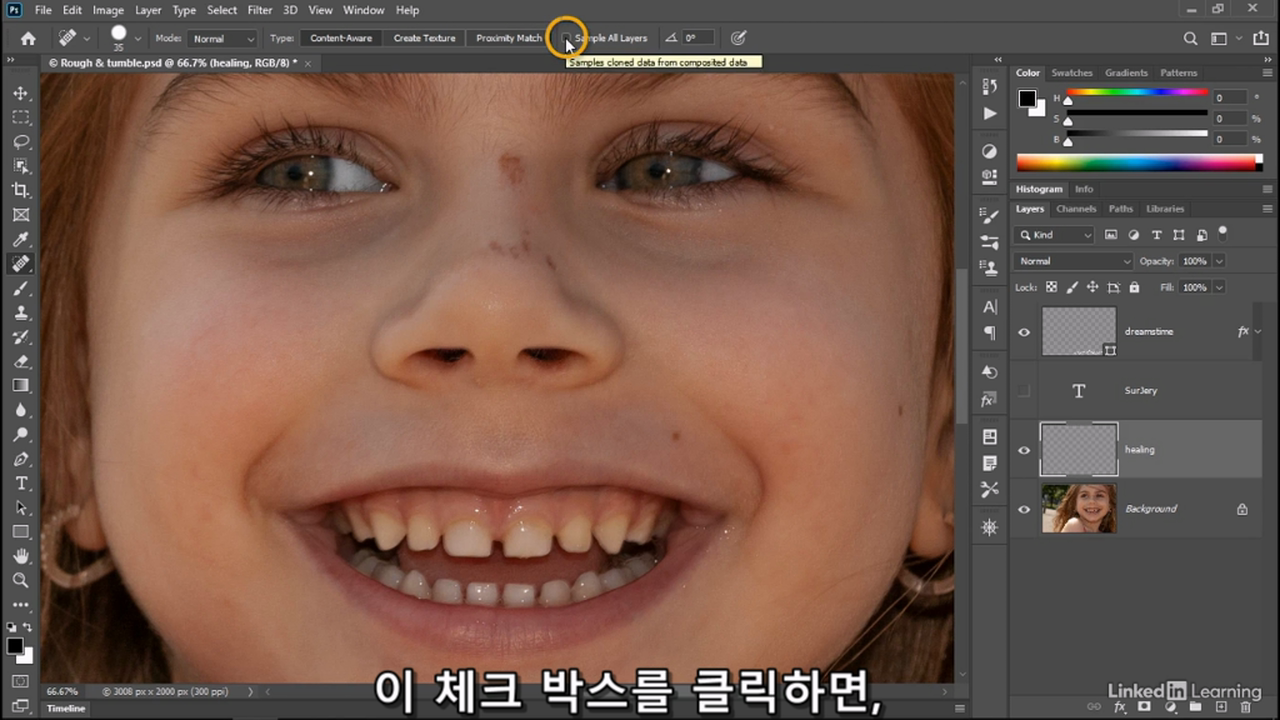Select the Rectangular Marquee tool
This screenshot has width=1280, height=720.
[x=21, y=117]
